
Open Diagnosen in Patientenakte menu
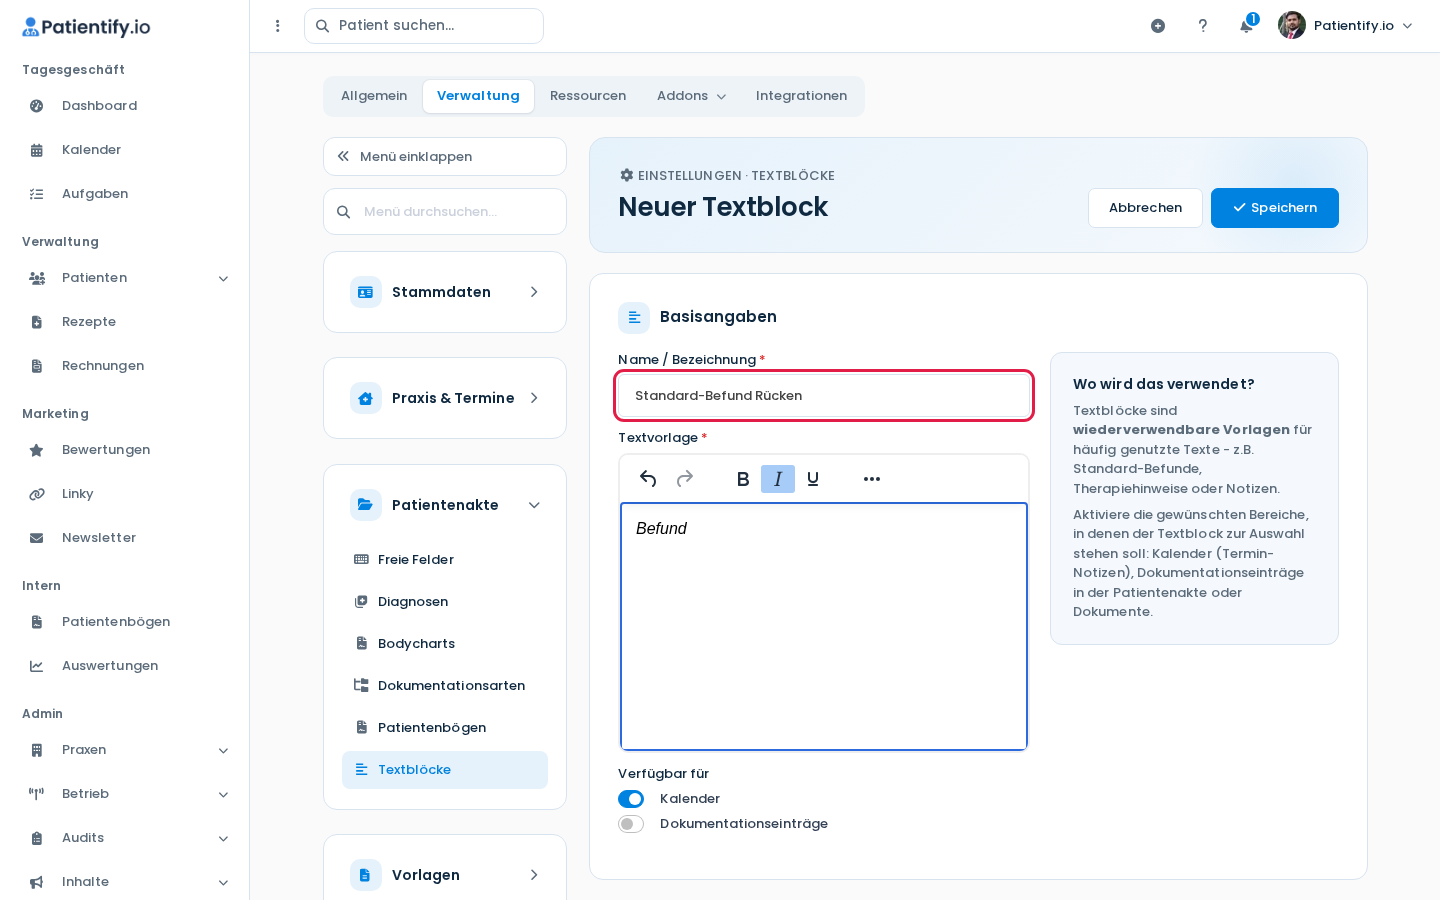[445, 602]
